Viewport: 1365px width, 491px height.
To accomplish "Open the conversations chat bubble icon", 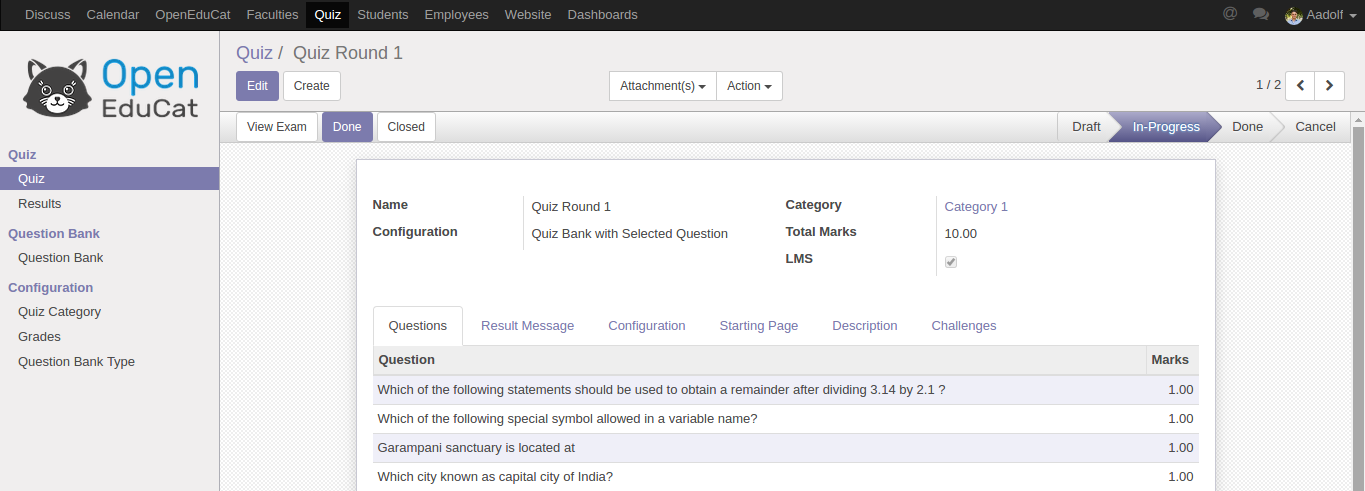I will [x=1261, y=14].
